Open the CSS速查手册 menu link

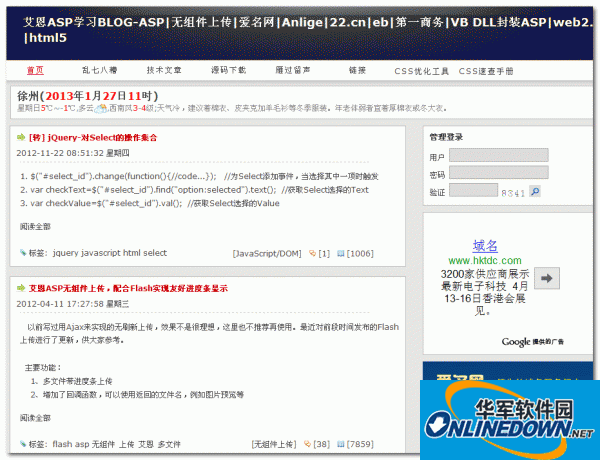[x=486, y=71]
